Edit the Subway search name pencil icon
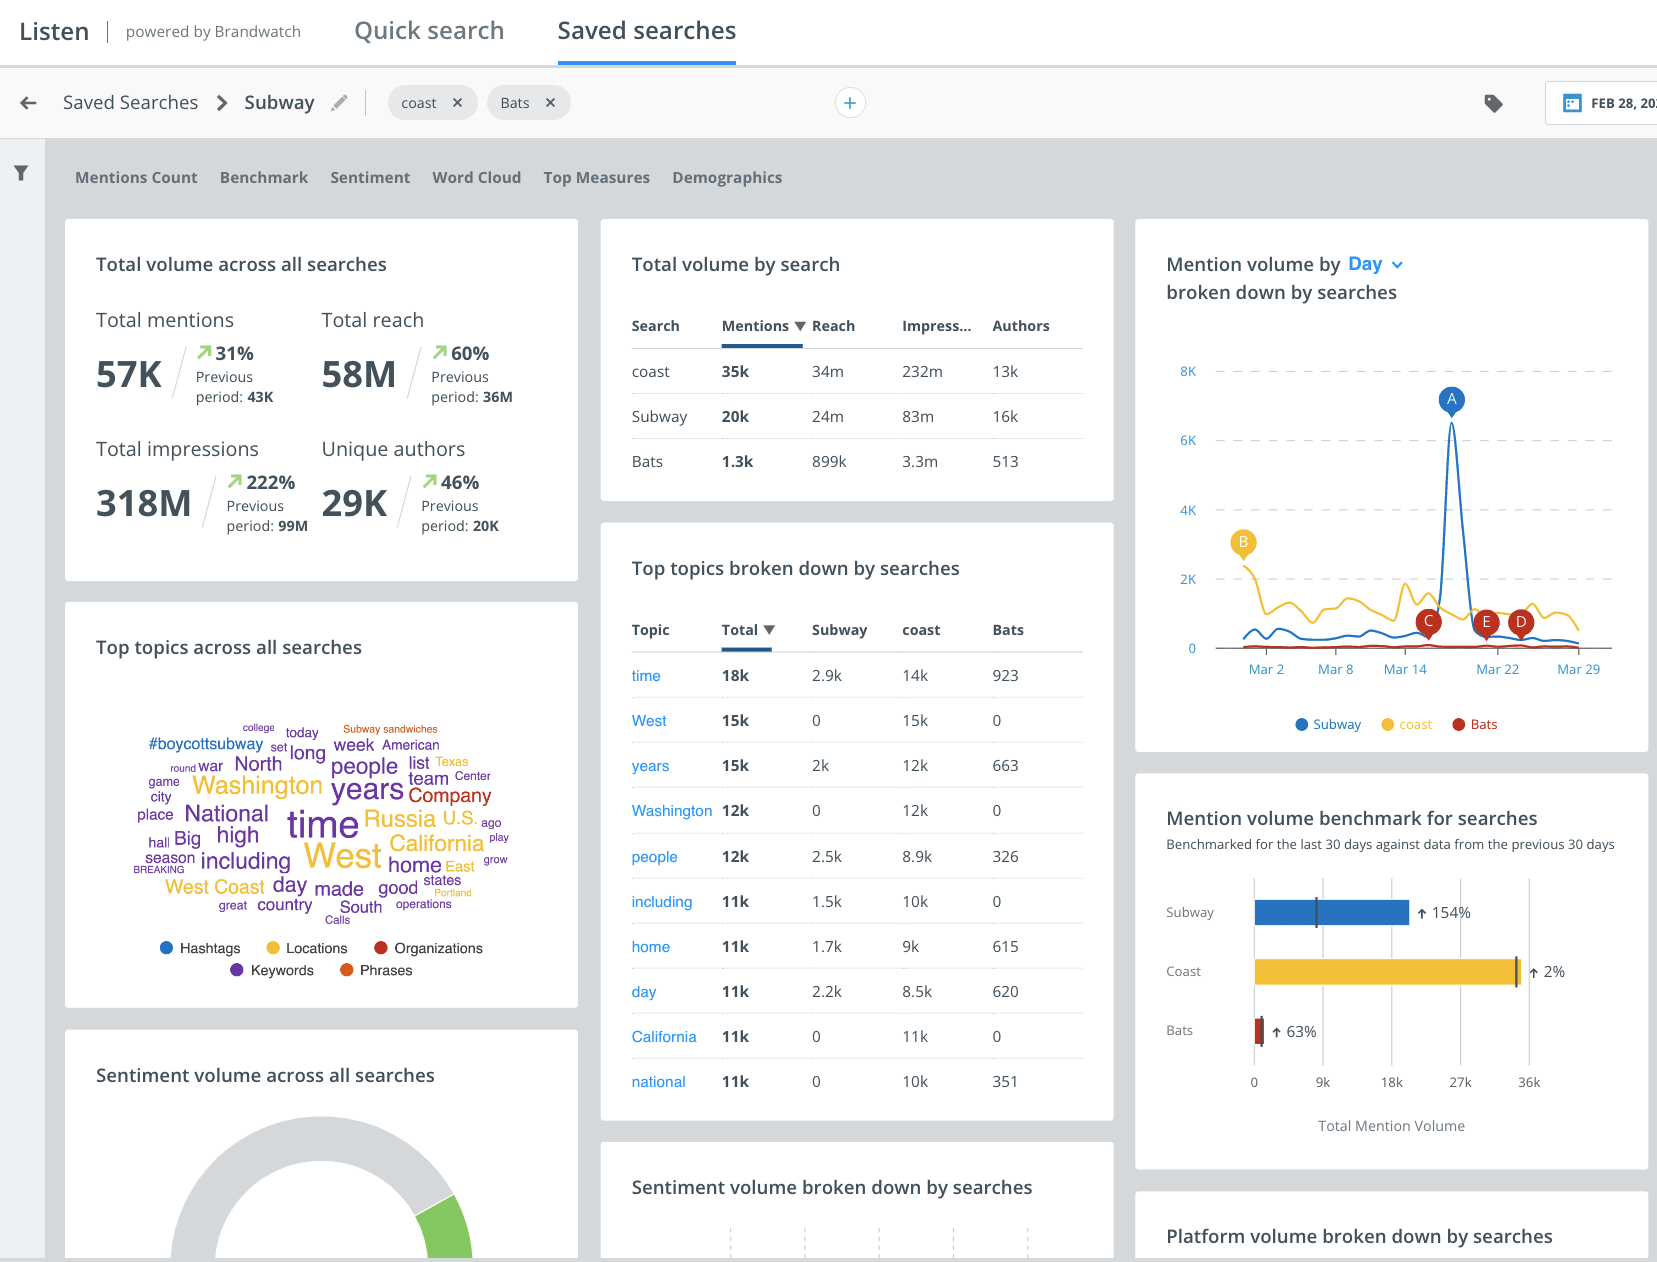The image size is (1657, 1262). (x=340, y=102)
